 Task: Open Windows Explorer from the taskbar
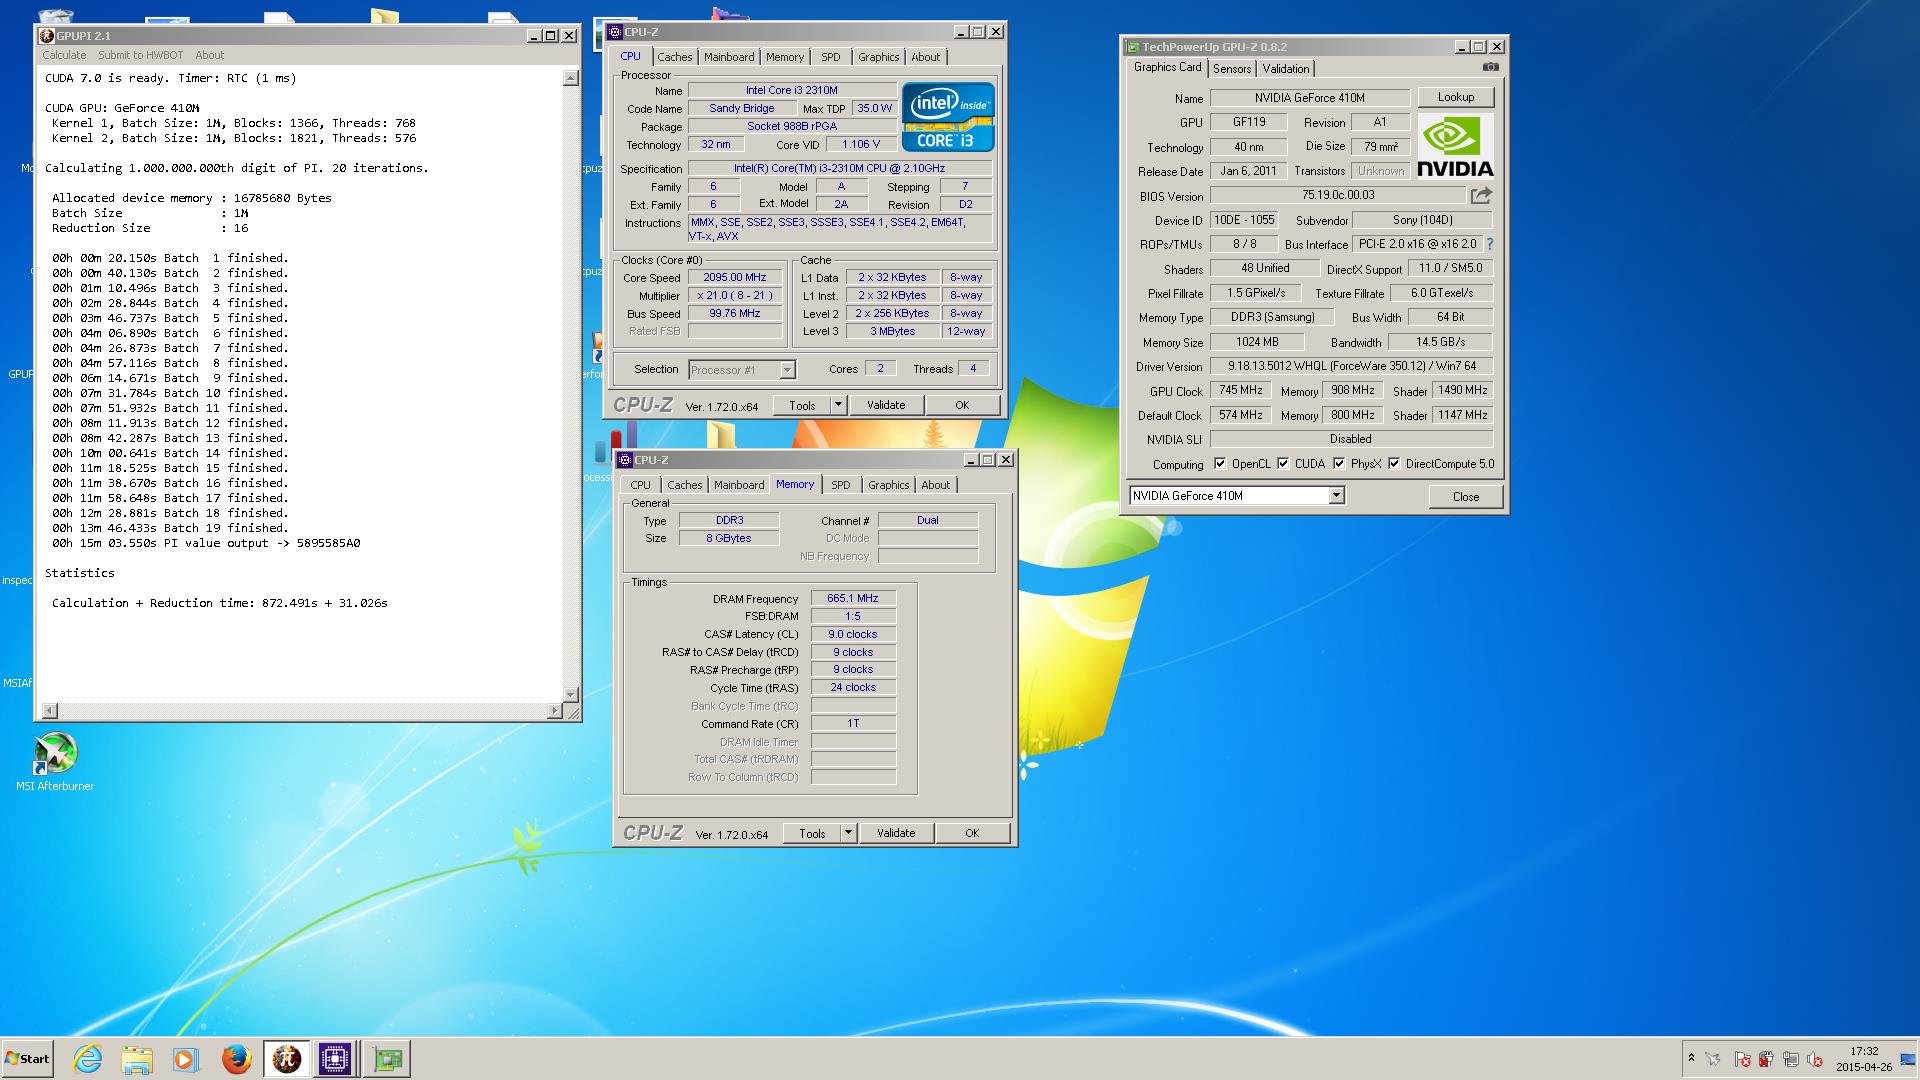(x=137, y=1059)
